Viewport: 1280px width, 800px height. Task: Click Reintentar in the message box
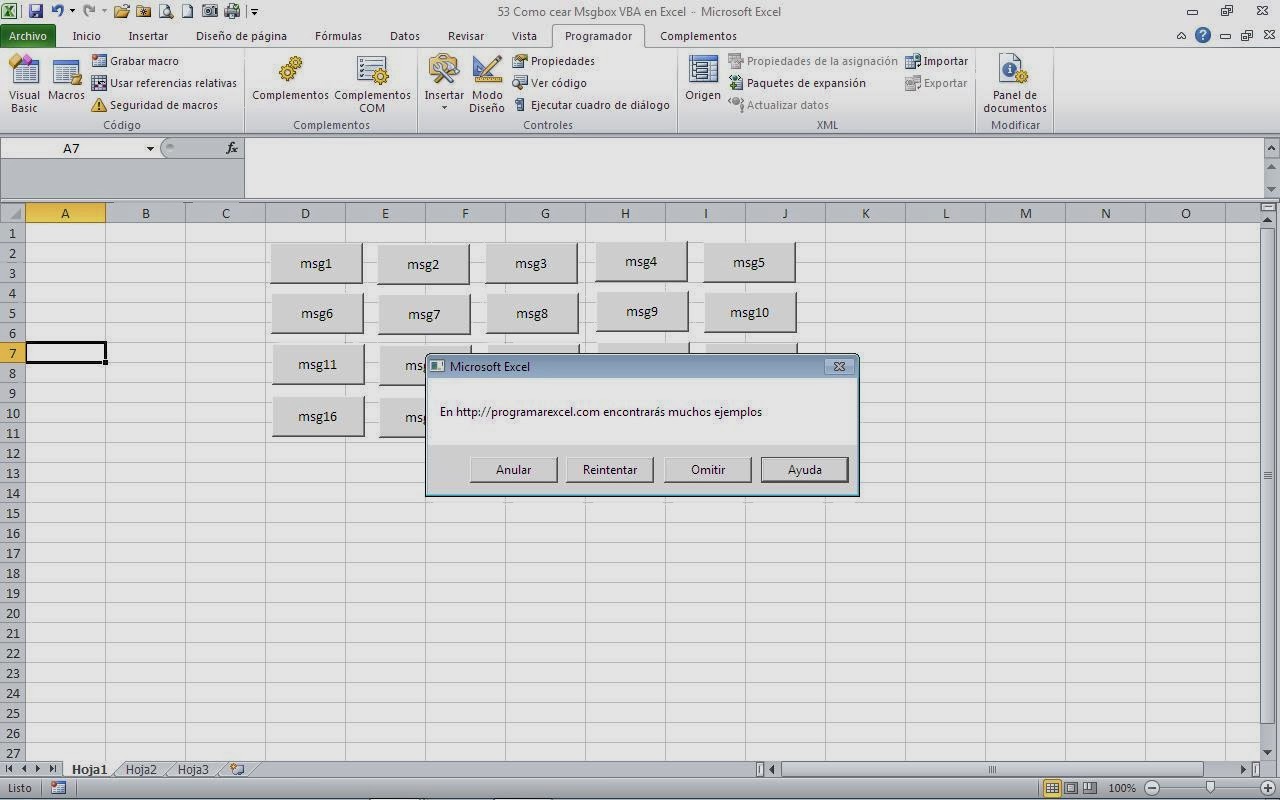pyautogui.click(x=610, y=470)
